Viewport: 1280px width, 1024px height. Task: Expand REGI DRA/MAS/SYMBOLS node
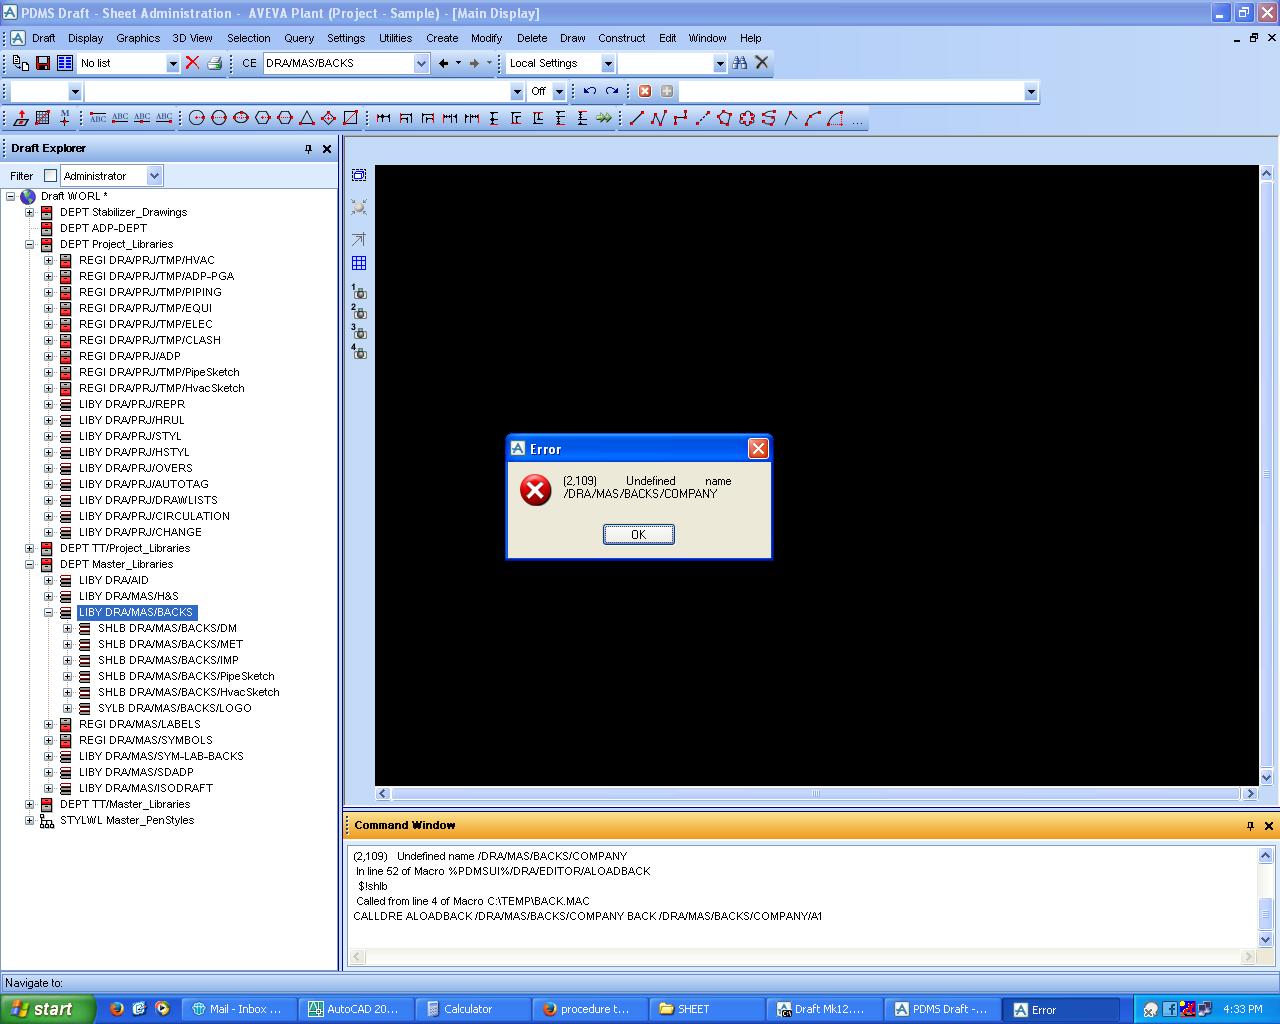click(48, 740)
